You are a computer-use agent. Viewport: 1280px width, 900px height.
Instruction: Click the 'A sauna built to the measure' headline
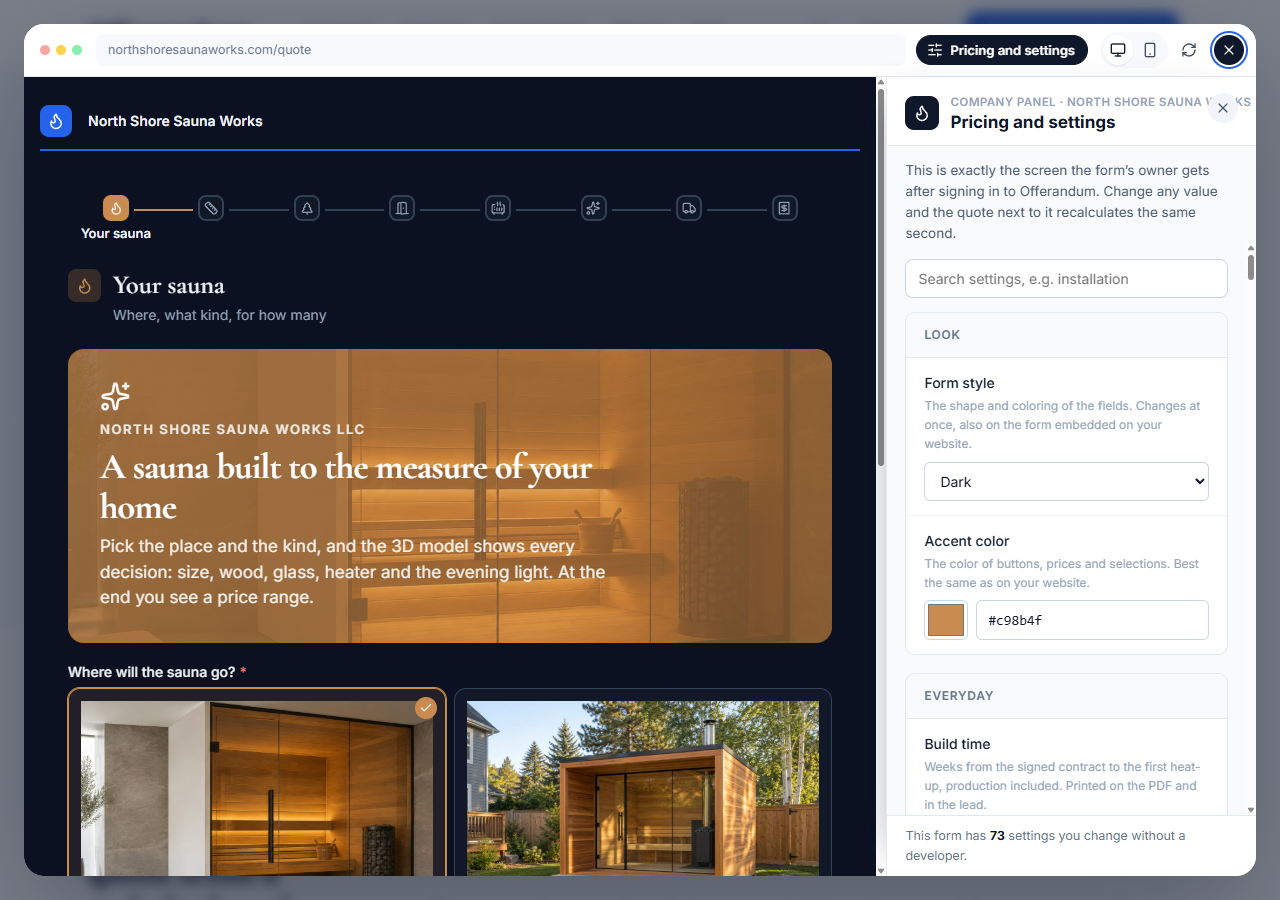346,487
